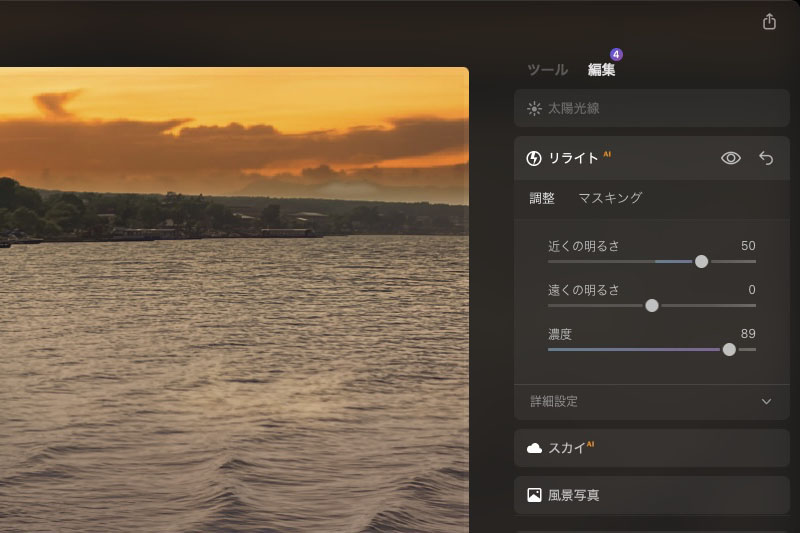This screenshot has width=800, height=533.
Task: Click the purple edits count badge
Action: (616, 54)
